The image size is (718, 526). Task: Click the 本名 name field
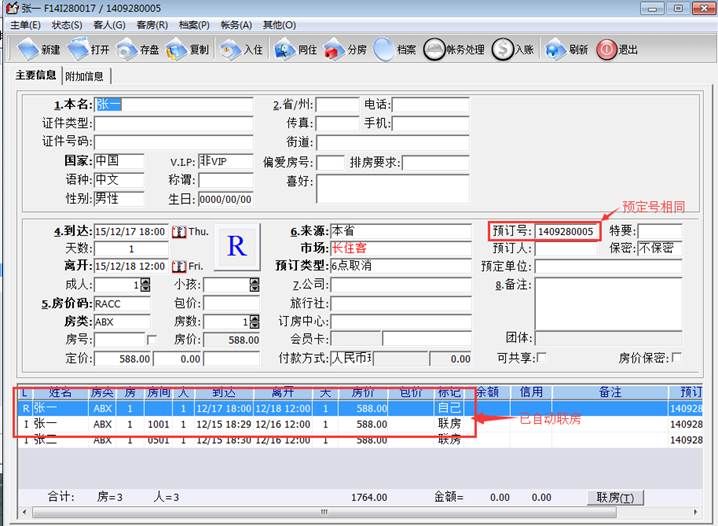(174, 105)
